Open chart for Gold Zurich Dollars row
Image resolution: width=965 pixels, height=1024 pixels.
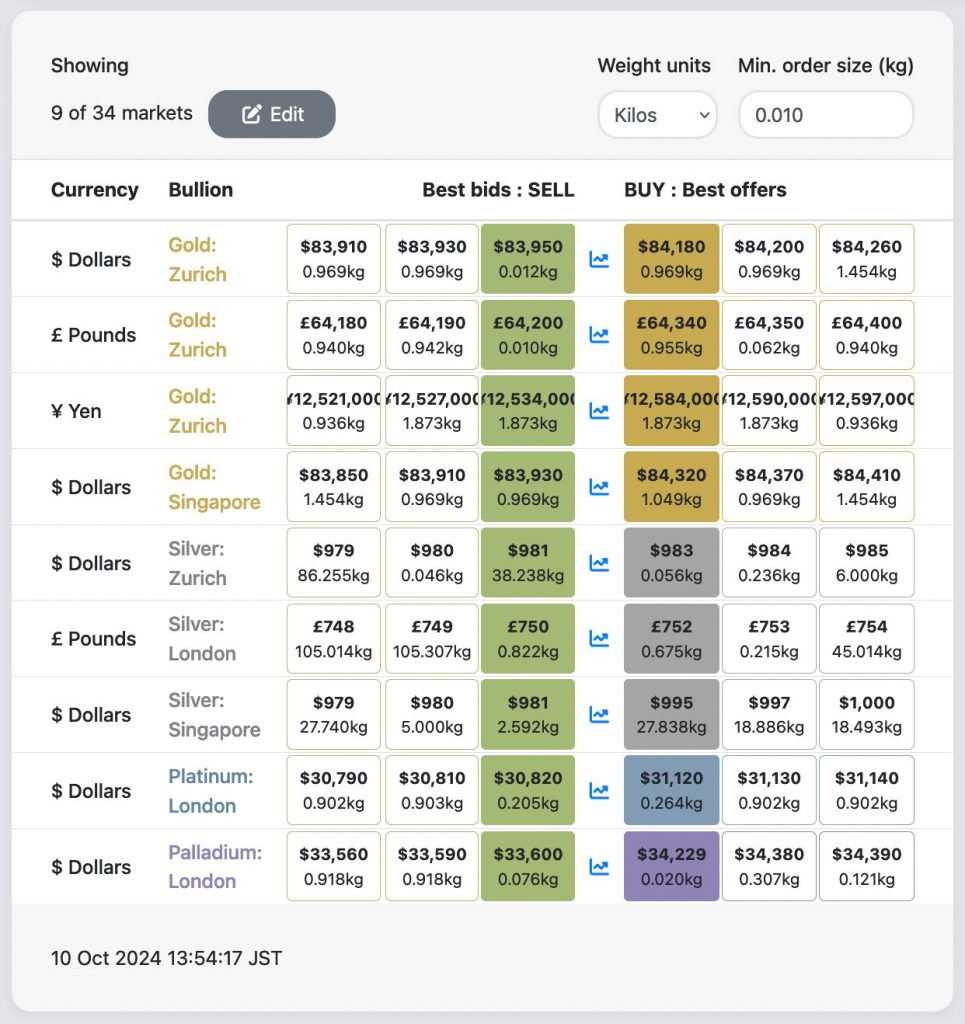click(x=599, y=260)
